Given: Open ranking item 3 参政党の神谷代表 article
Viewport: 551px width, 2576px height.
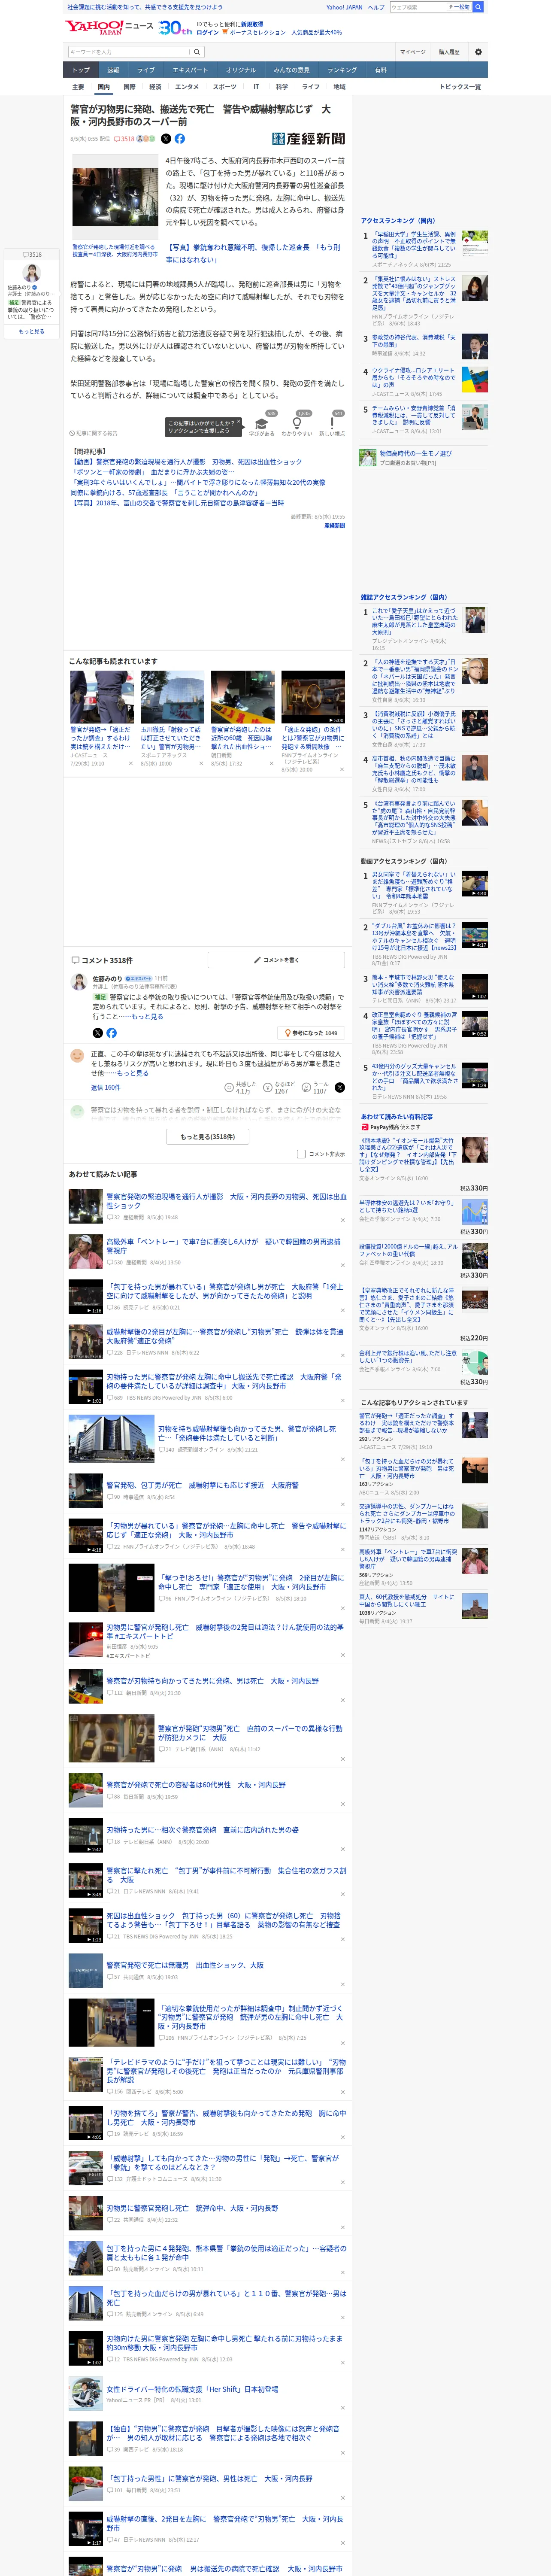Looking at the screenshot, I should 414,341.
